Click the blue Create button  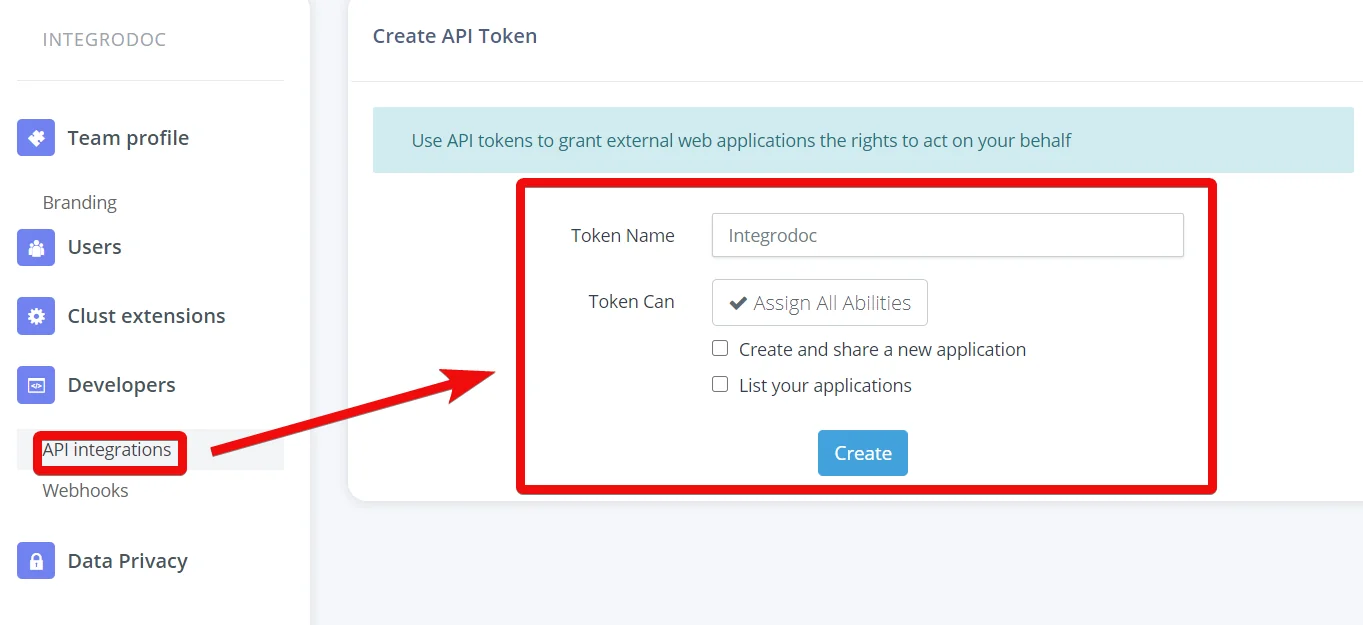tap(863, 453)
